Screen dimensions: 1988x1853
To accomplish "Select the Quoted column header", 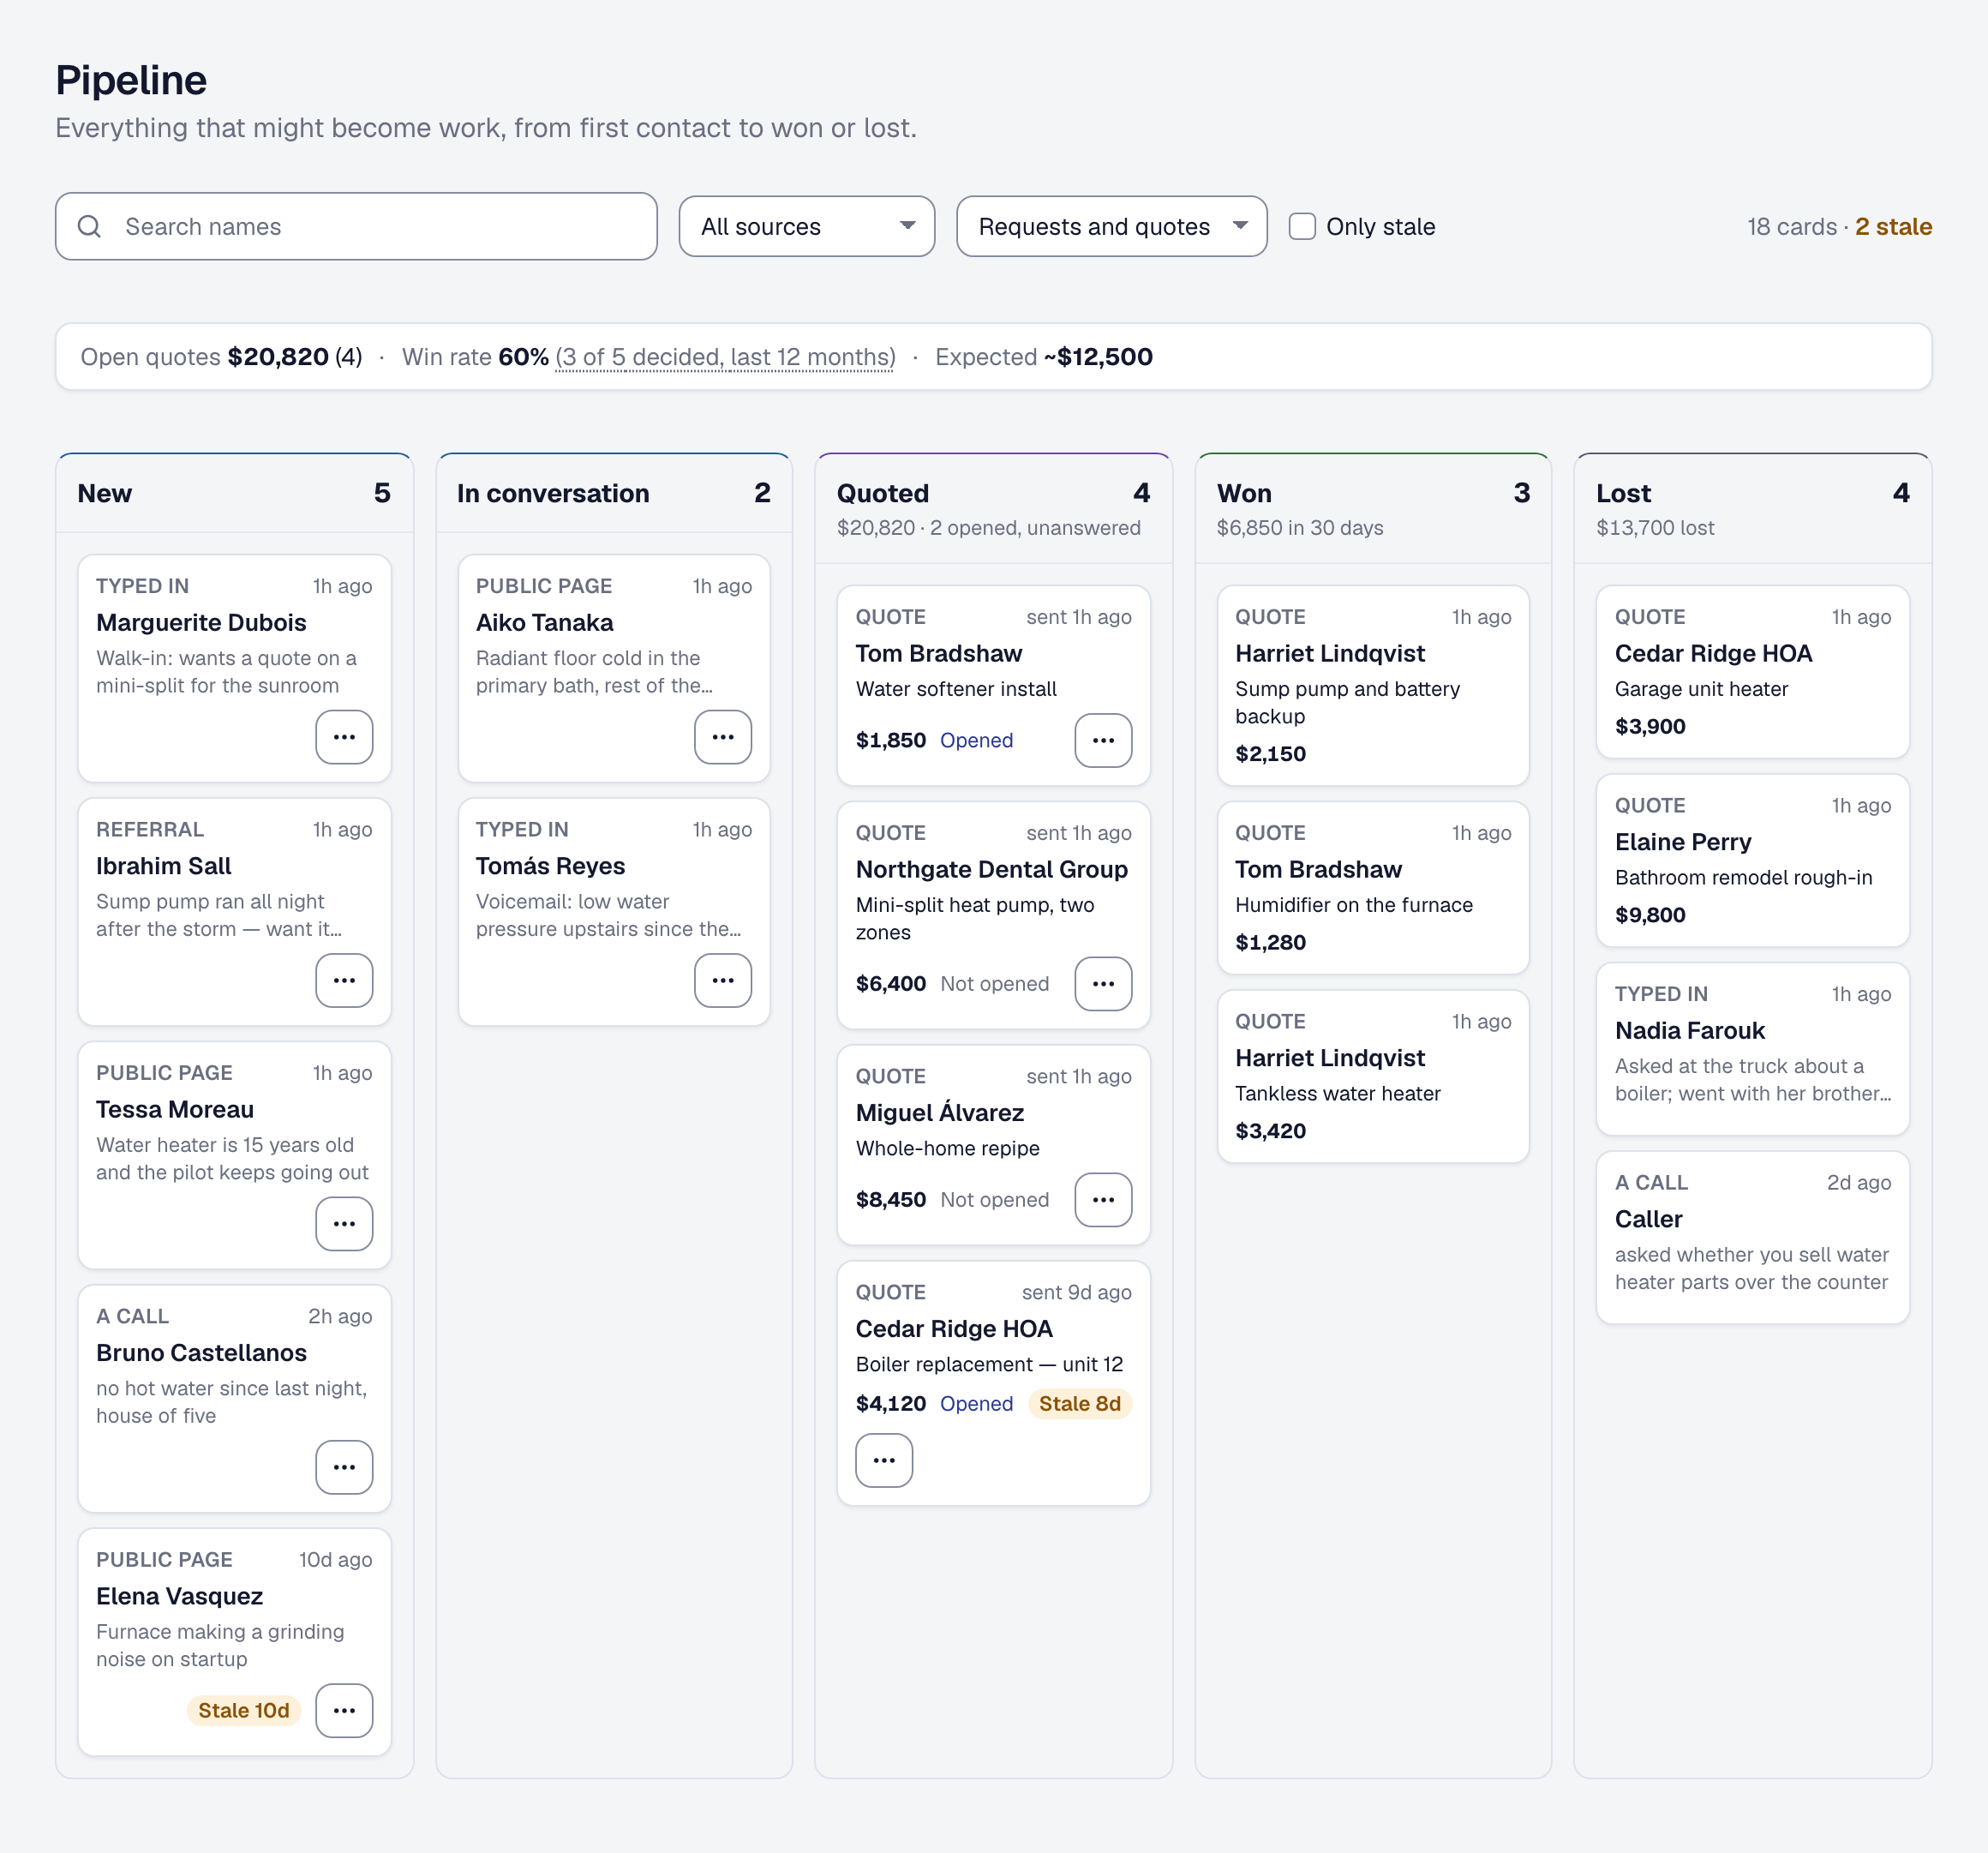I will 993,509.
